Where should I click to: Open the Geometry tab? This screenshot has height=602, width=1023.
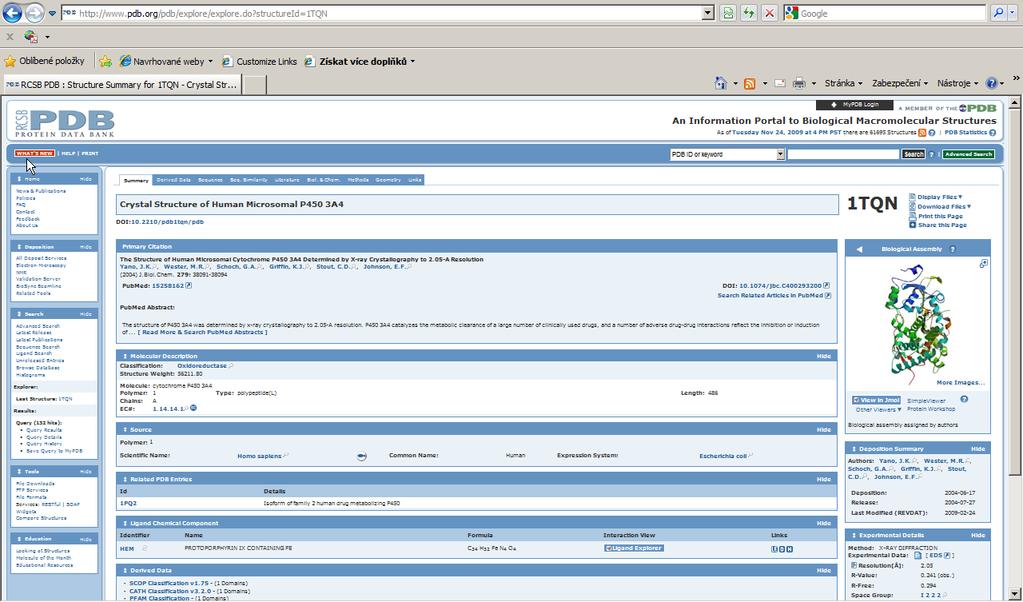tap(388, 180)
